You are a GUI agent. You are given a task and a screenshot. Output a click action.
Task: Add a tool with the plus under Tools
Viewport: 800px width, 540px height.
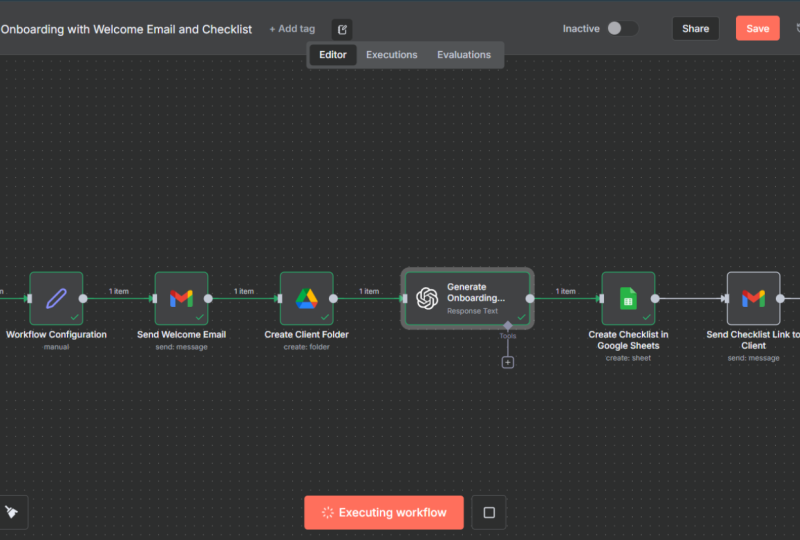pyautogui.click(x=508, y=362)
